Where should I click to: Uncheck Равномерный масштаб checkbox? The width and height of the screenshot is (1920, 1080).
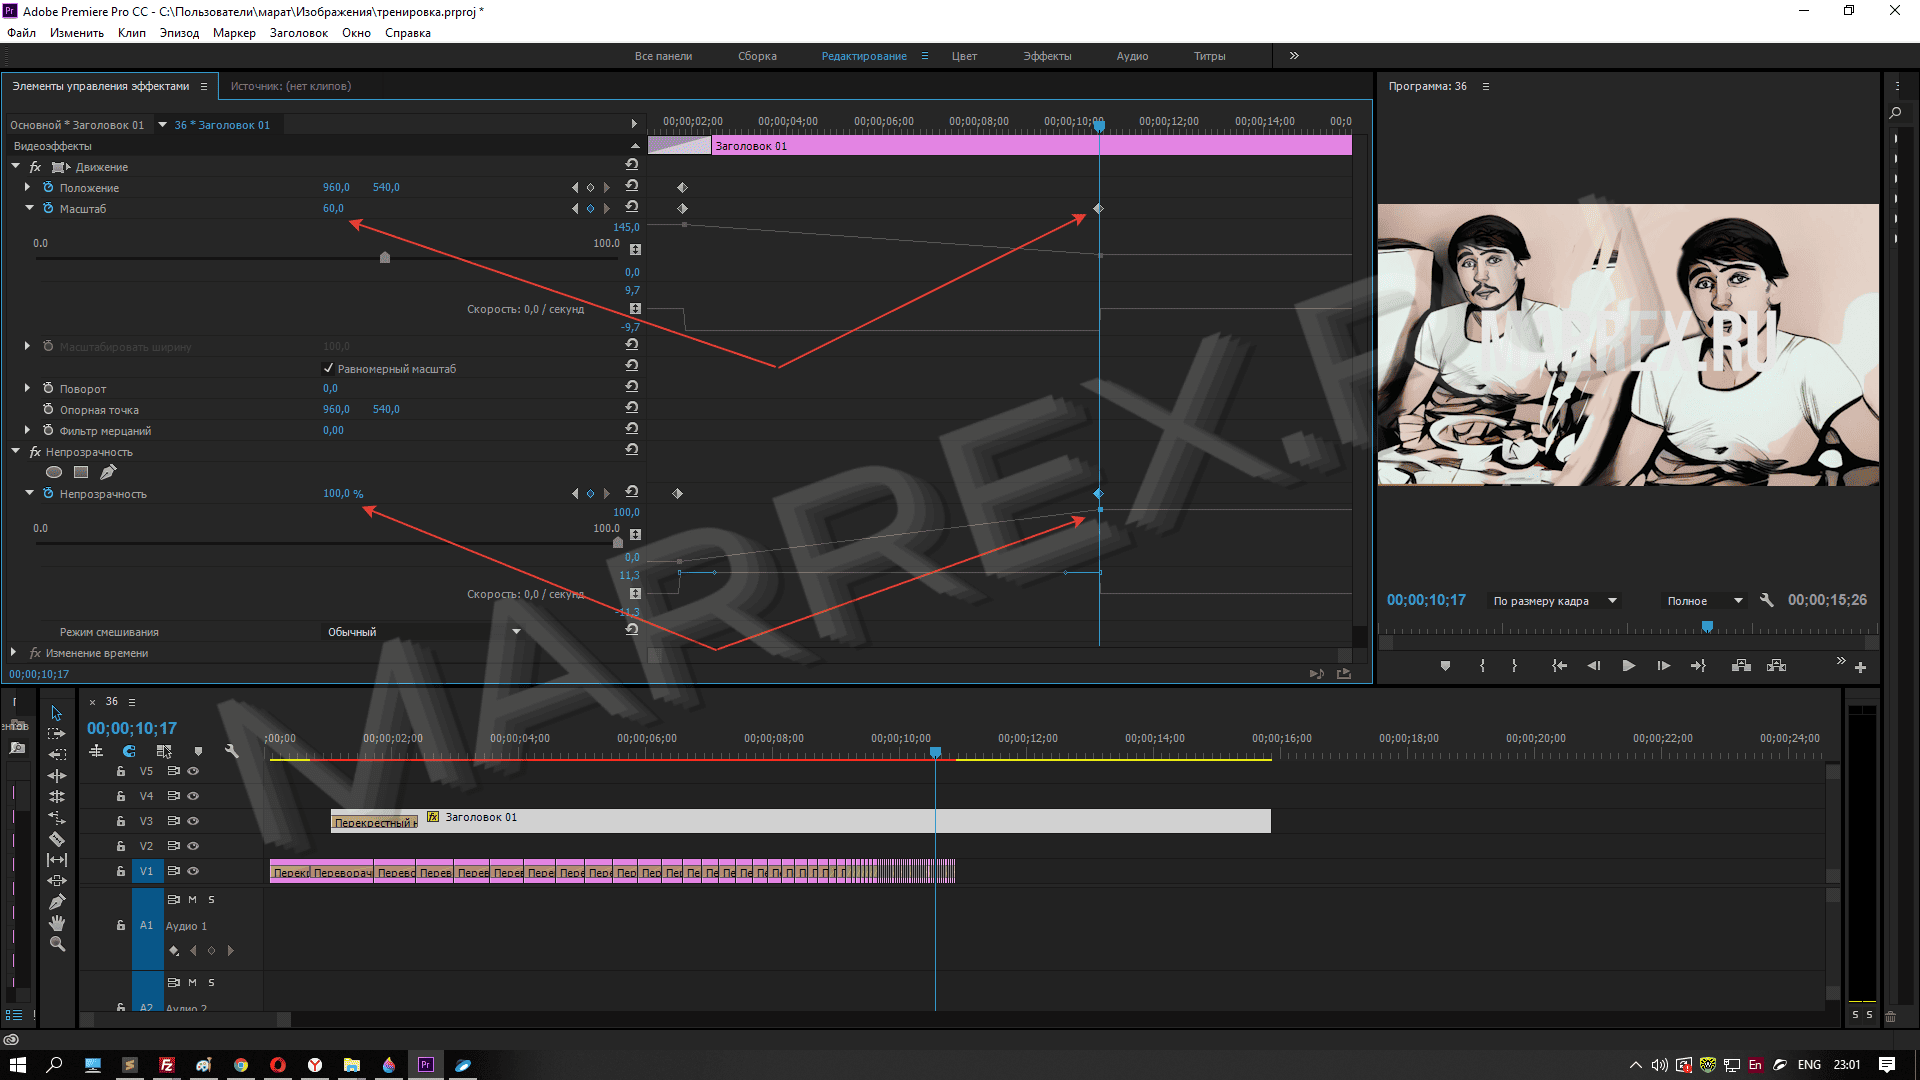328,368
